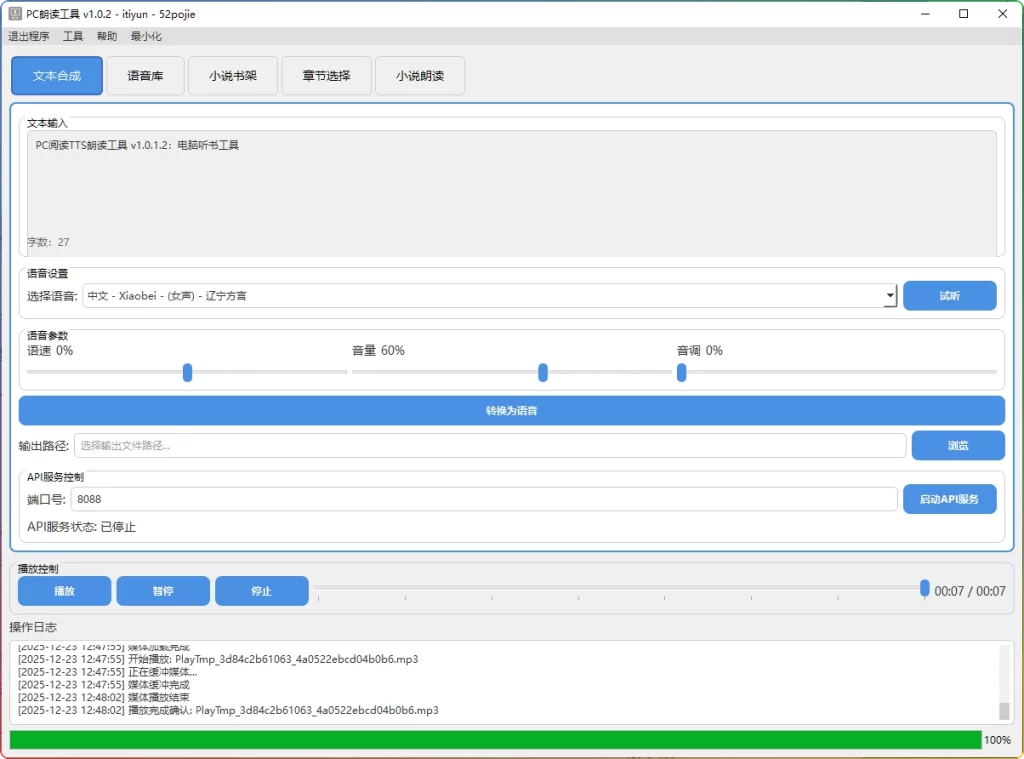1024x759 pixels.
Task: Click the 暂停 pause button
Action: coord(162,590)
